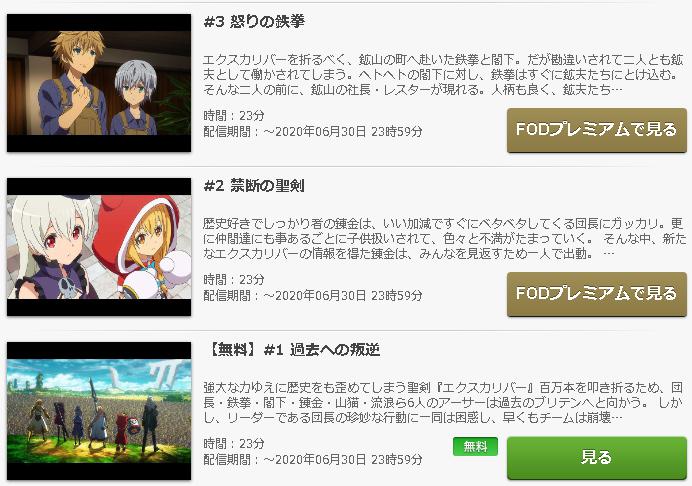
Task: Click episode 1 description text
Action: point(443,402)
